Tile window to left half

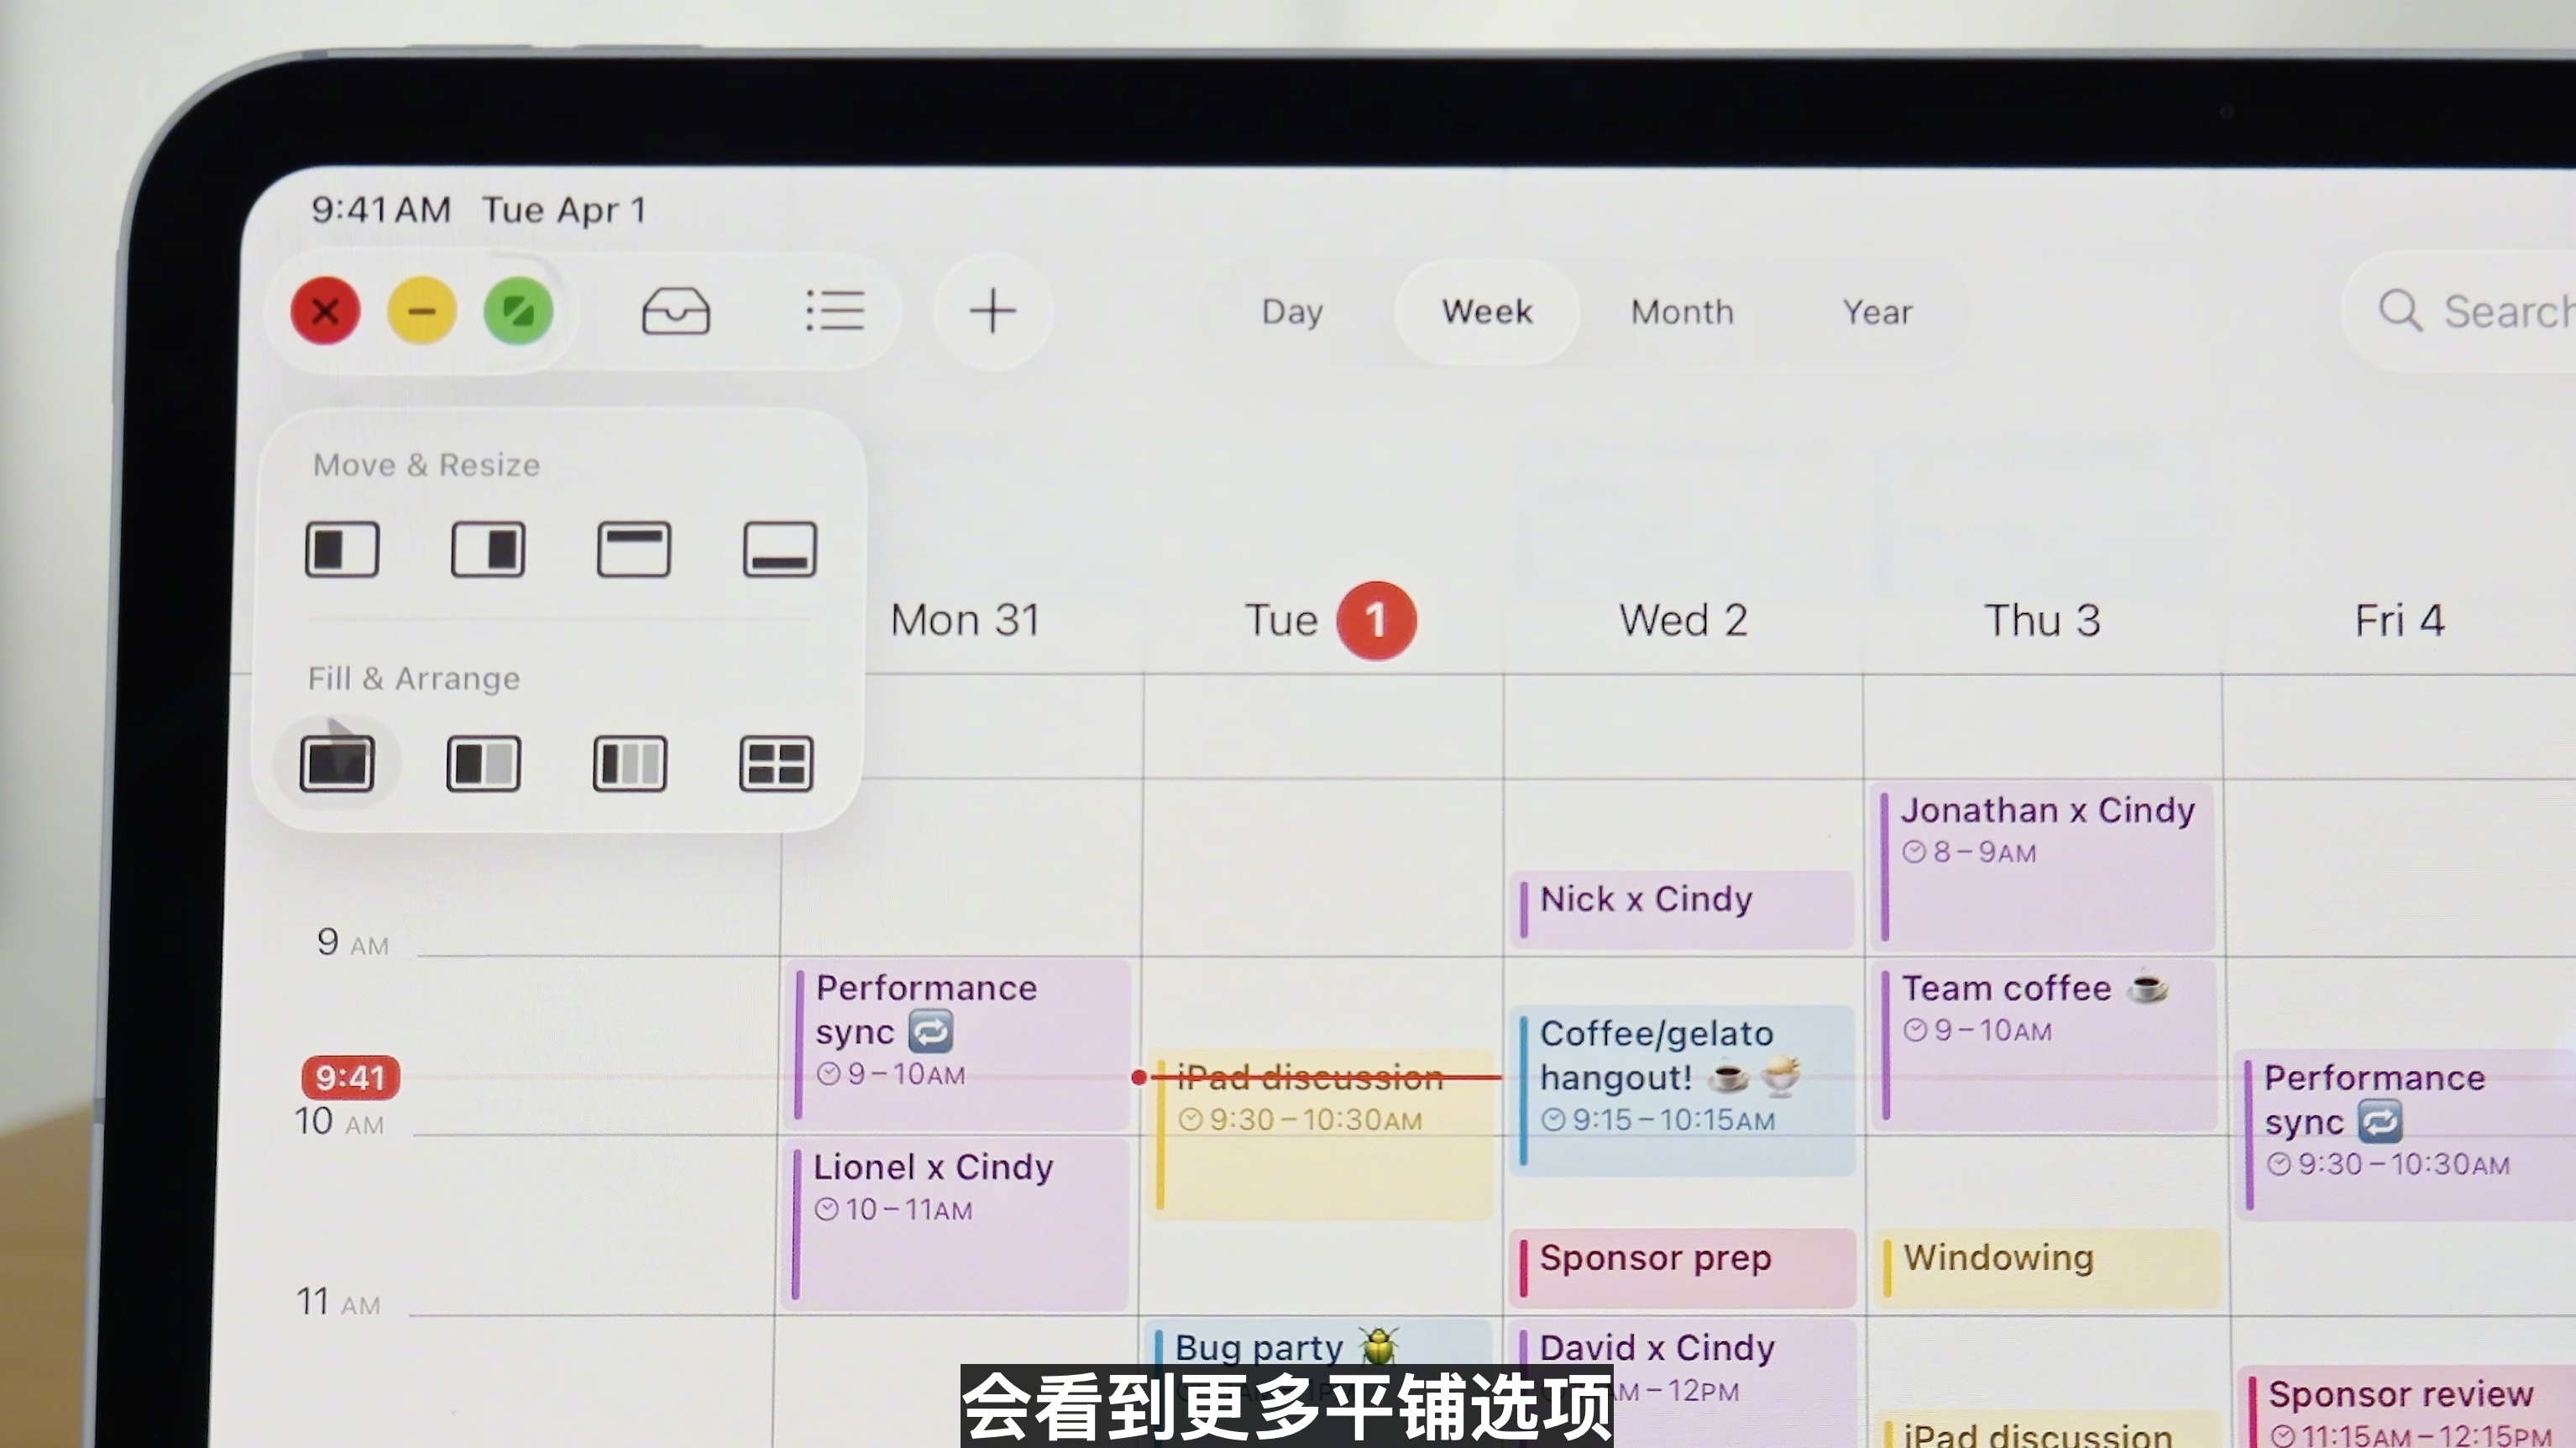coord(342,549)
